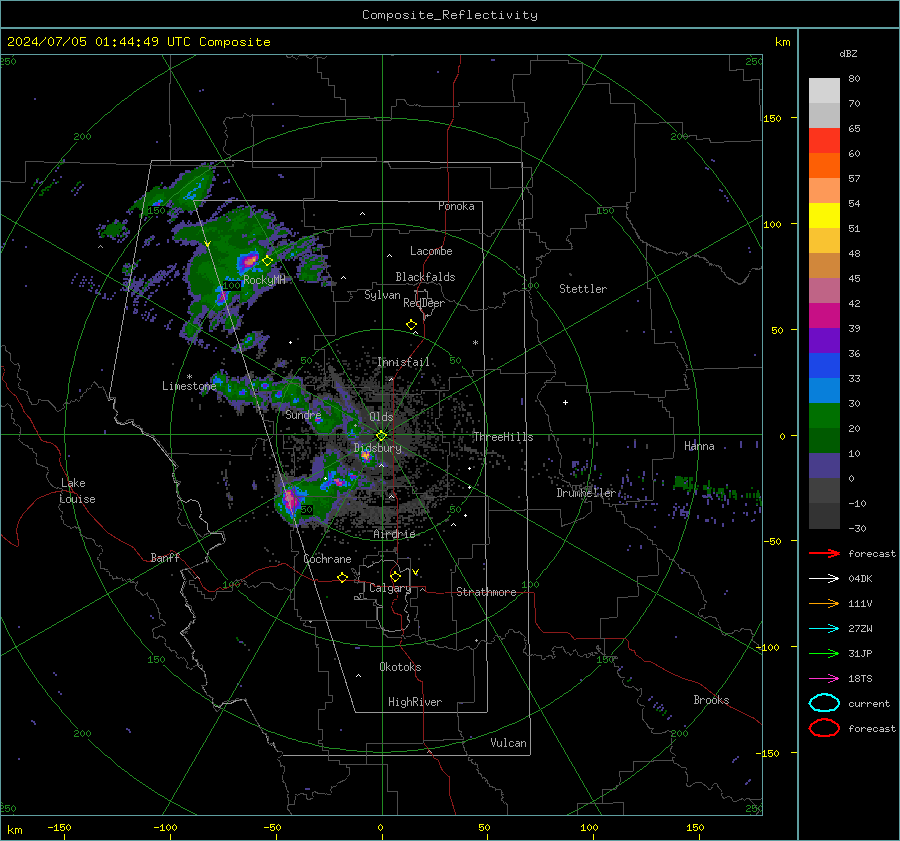Image resolution: width=900 pixels, height=841 pixels.
Task: Click the orange swatch between 60 and 57
Action: click(x=824, y=166)
